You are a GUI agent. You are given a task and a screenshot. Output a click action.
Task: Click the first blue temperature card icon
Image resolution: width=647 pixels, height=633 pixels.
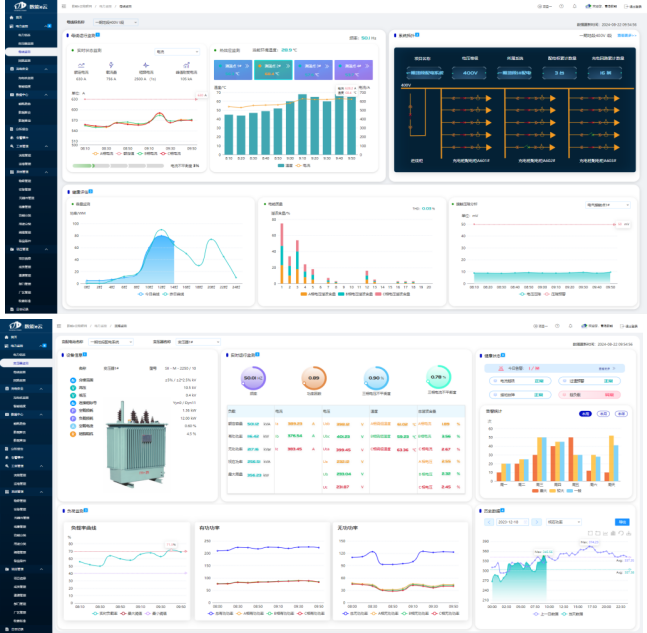click(x=231, y=69)
